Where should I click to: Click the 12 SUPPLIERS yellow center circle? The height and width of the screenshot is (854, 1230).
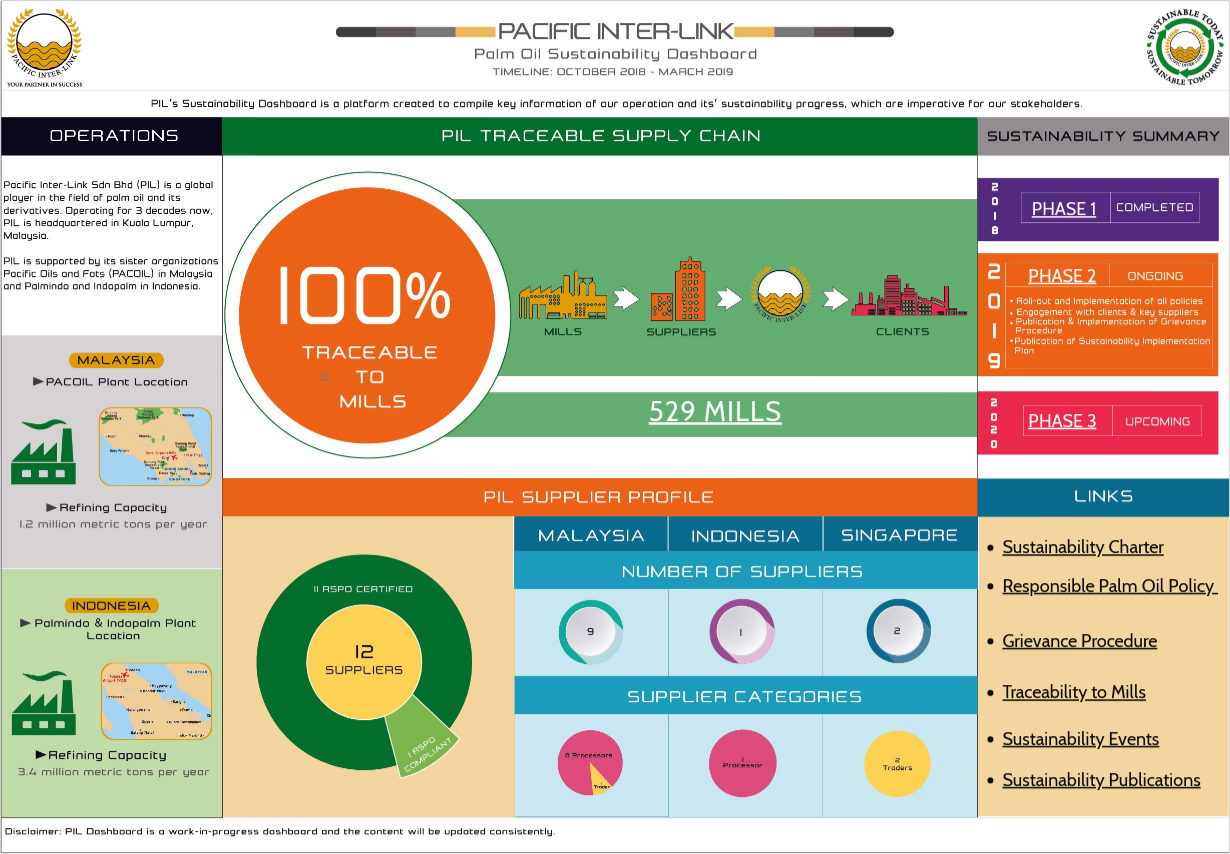click(x=364, y=661)
